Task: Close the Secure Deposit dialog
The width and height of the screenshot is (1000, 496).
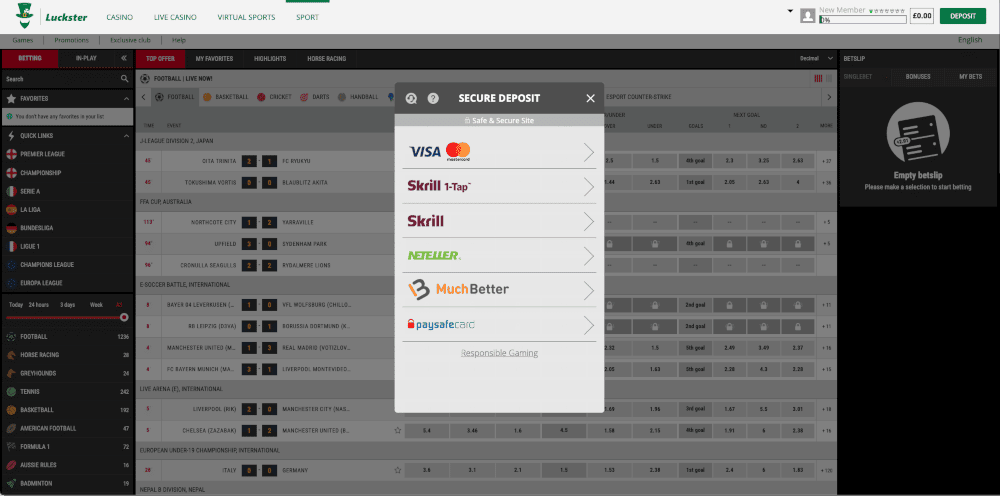Action: tap(590, 98)
